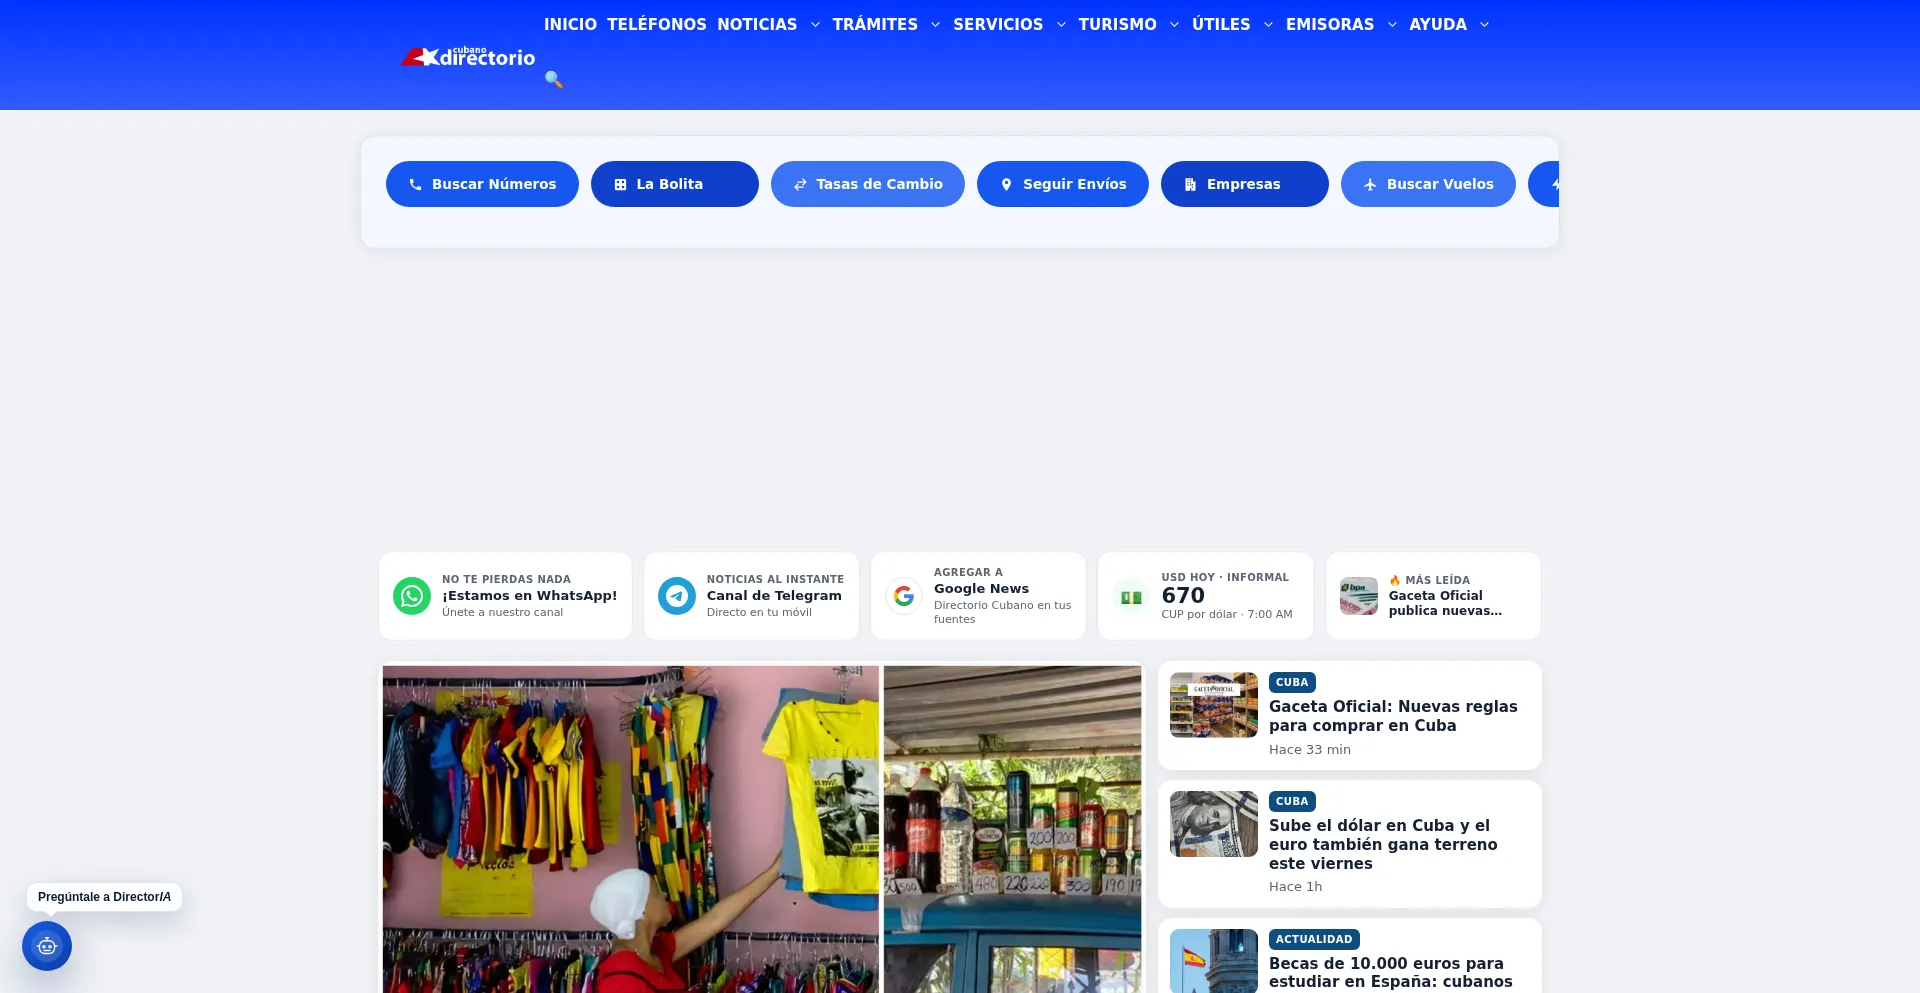Click the airplane icon in Buscar Vuelos
This screenshot has width=1920, height=993.
[x=1370, y=185]
